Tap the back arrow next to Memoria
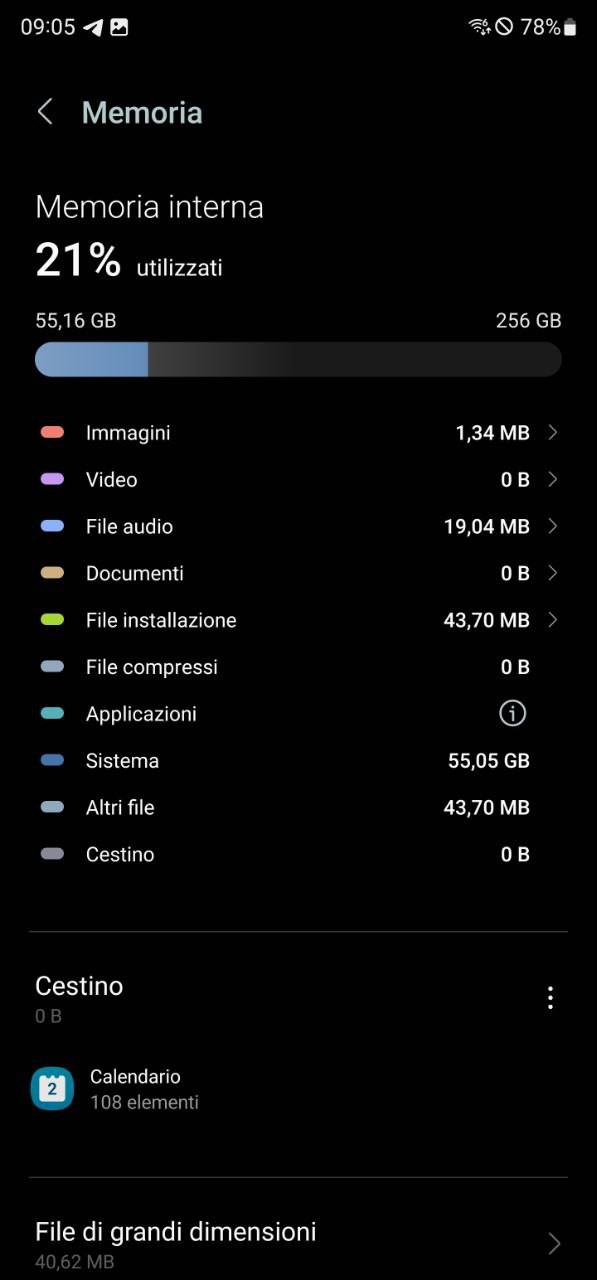Image resolution: width=597 pixels, height=1280 pixels. coord(45,112)
